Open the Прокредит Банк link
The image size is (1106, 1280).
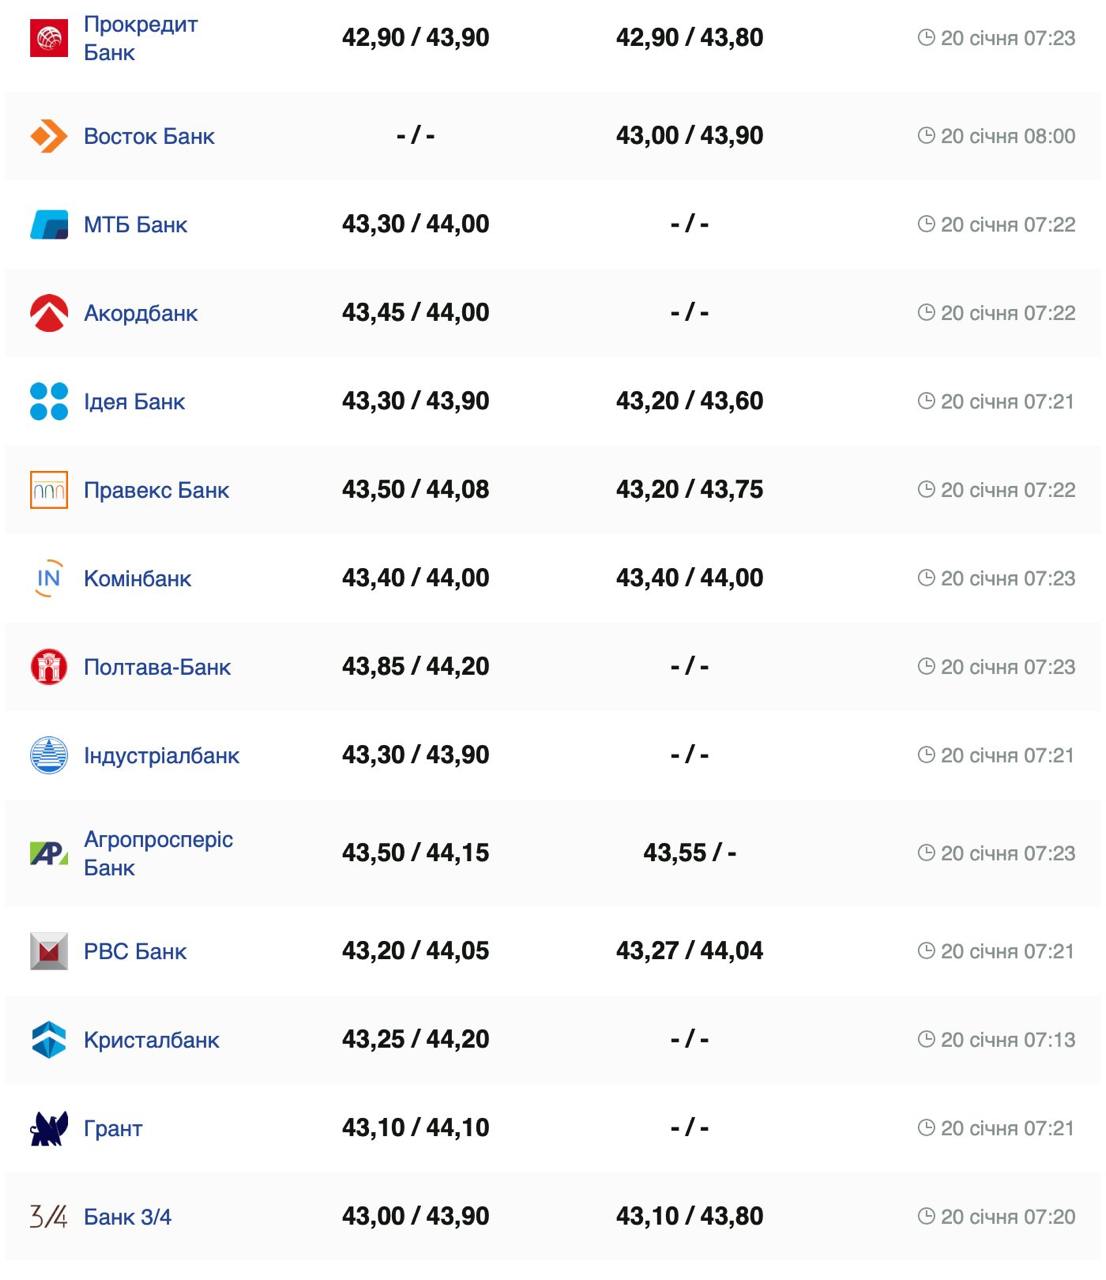coord(140,38)
